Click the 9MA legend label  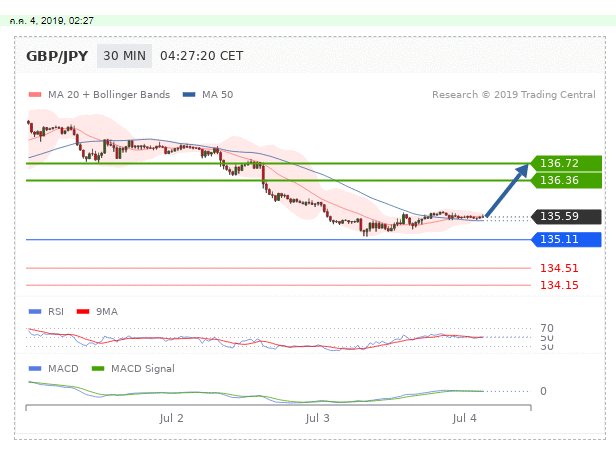(x=107, y=312)
